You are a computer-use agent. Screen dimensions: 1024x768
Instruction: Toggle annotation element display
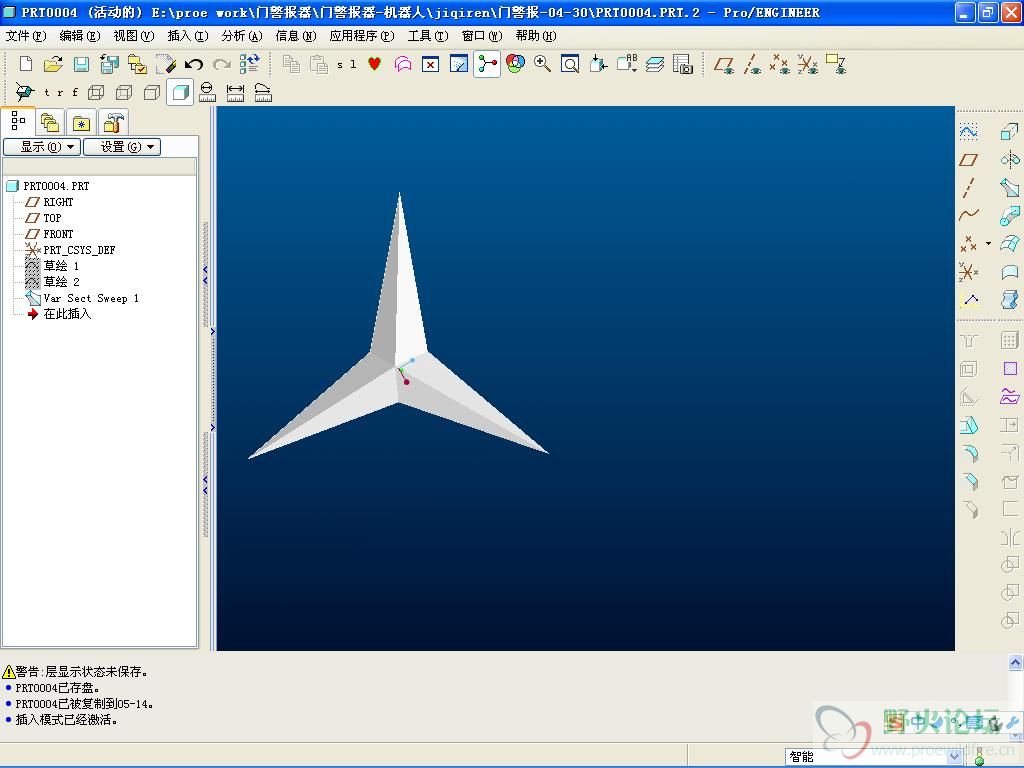pyautogui.click(x=835, y=64)
